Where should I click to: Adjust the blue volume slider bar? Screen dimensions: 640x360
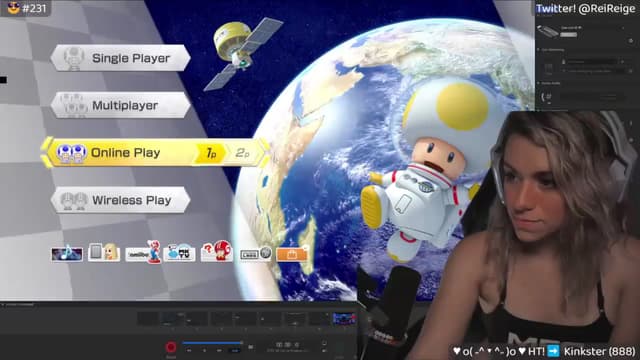(x=212, y=343)
